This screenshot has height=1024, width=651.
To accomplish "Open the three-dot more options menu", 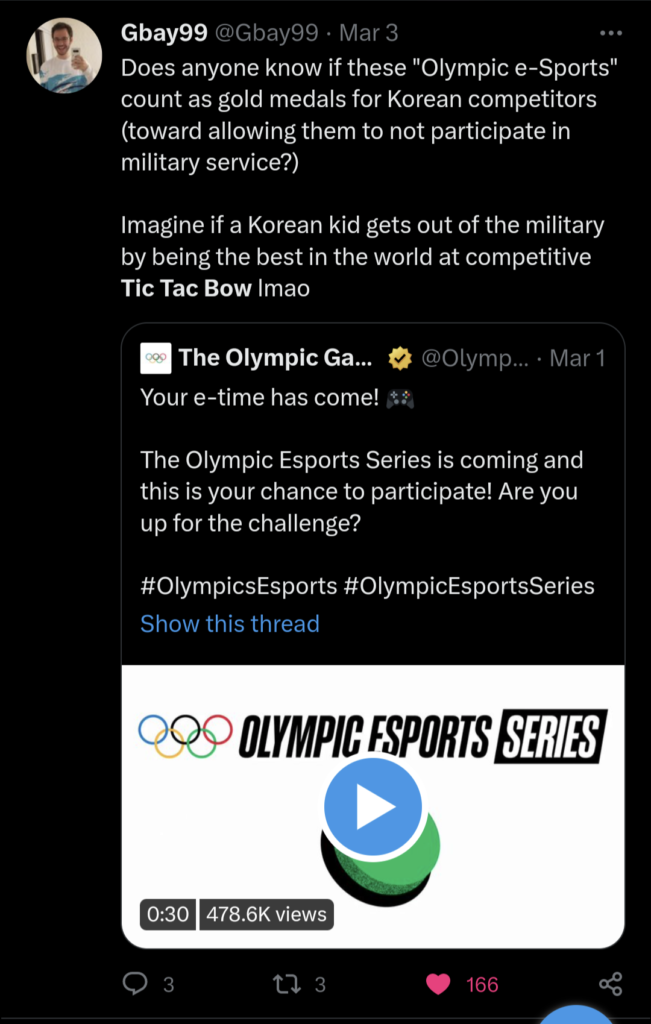I will tap(612, 34).
